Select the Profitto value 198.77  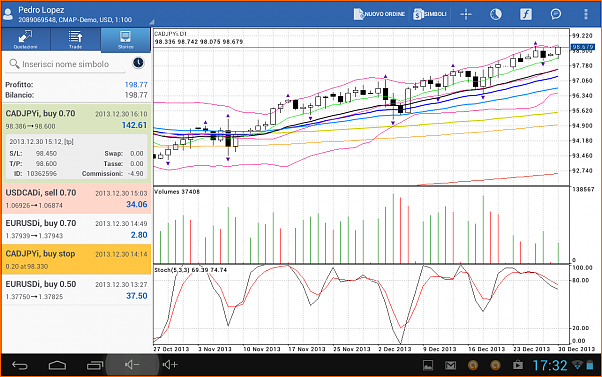(136, 84)
